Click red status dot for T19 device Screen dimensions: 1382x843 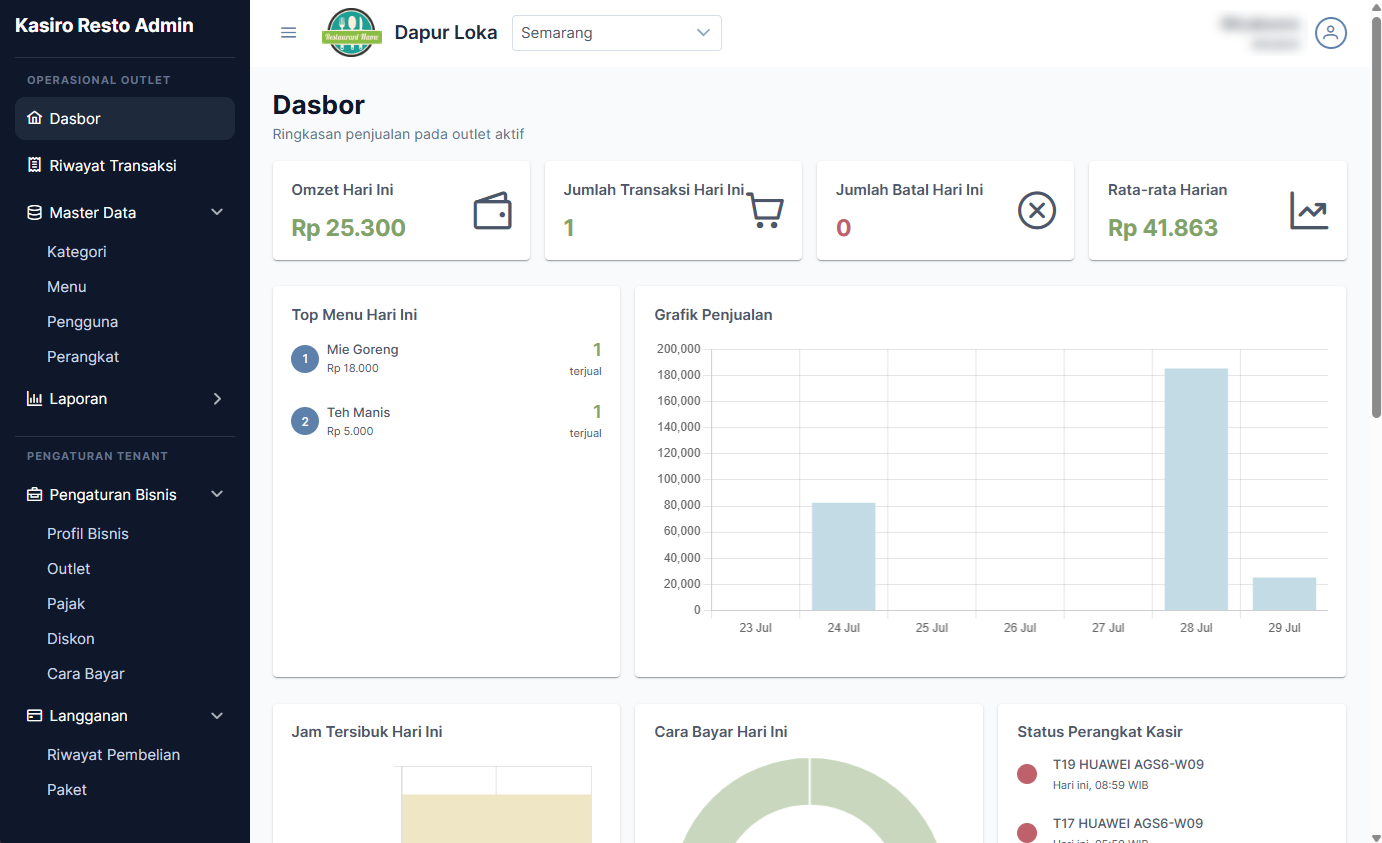(1027, 774)
